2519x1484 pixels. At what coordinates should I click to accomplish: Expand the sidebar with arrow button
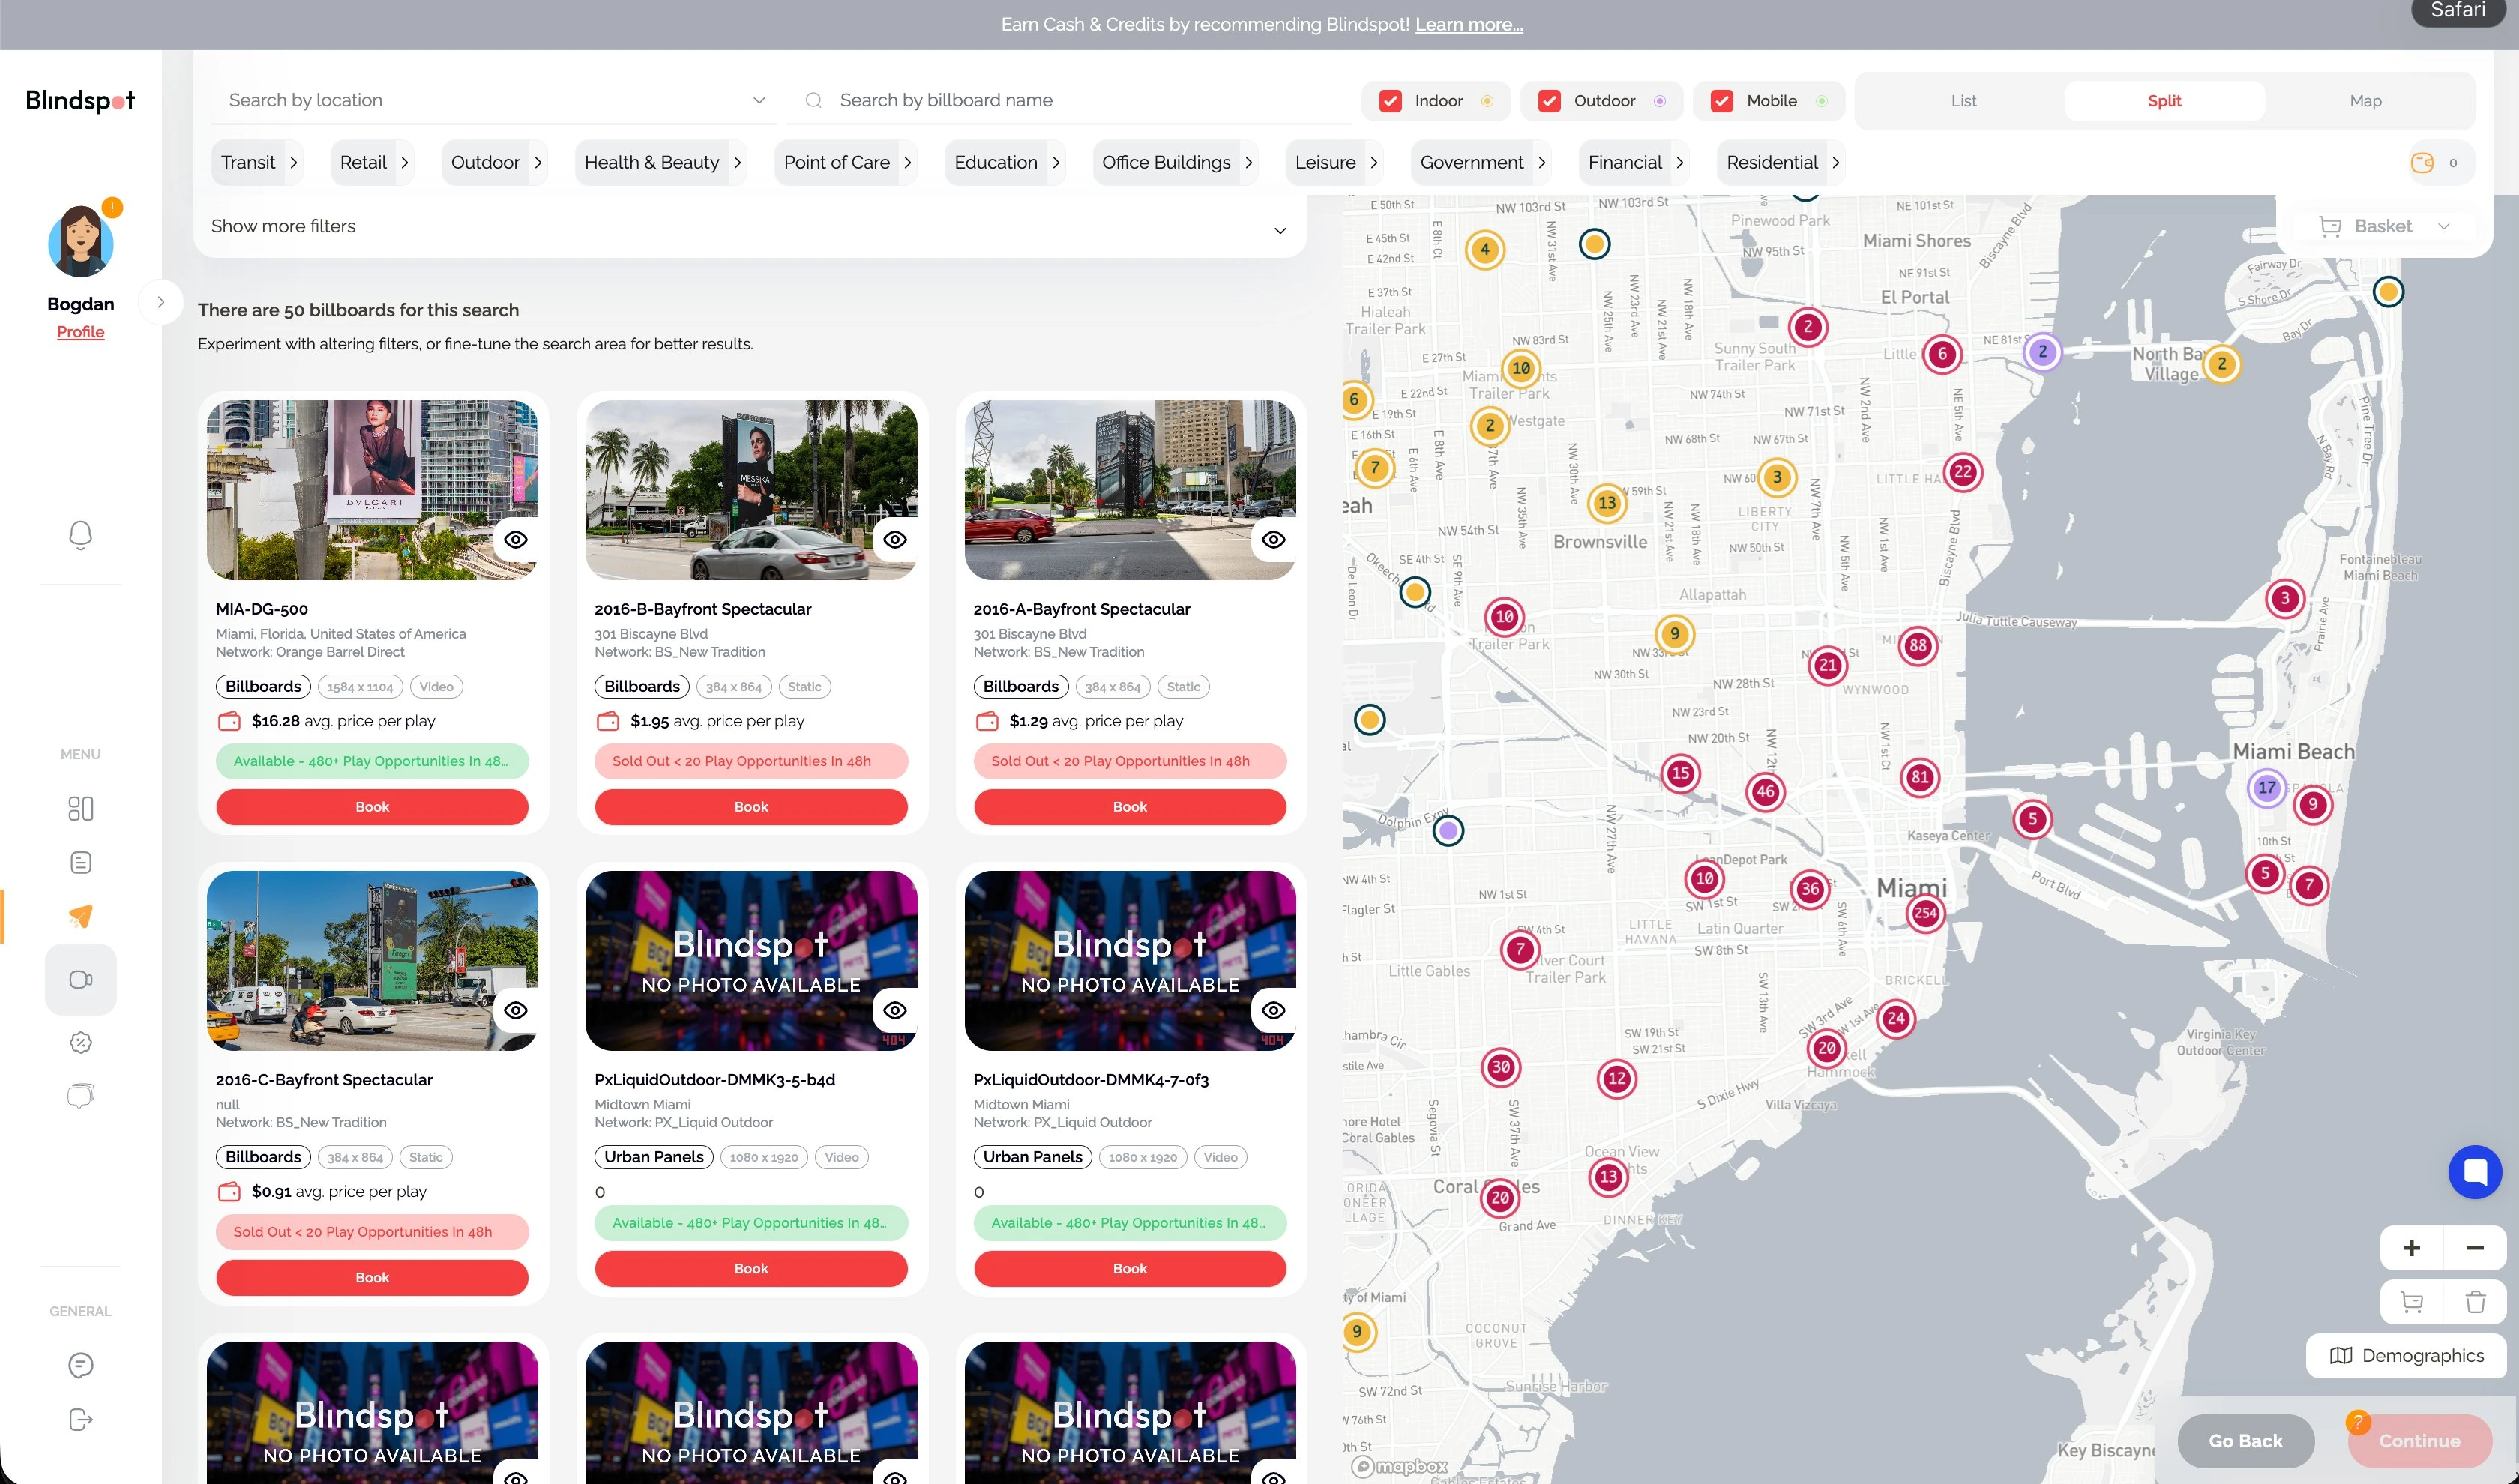point(161,302)
